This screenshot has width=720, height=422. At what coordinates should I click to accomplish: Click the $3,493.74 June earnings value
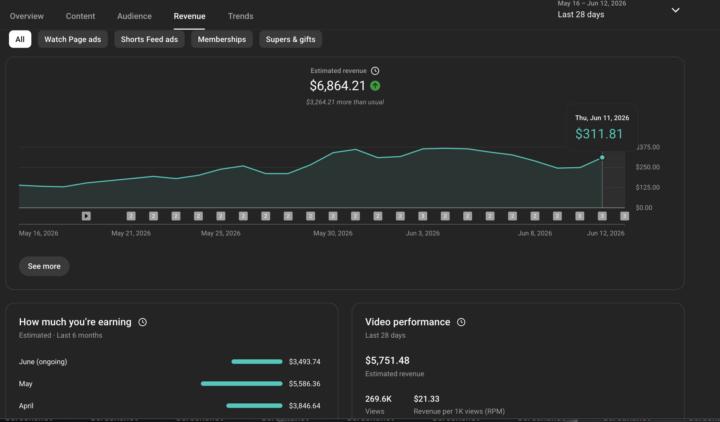304,362
